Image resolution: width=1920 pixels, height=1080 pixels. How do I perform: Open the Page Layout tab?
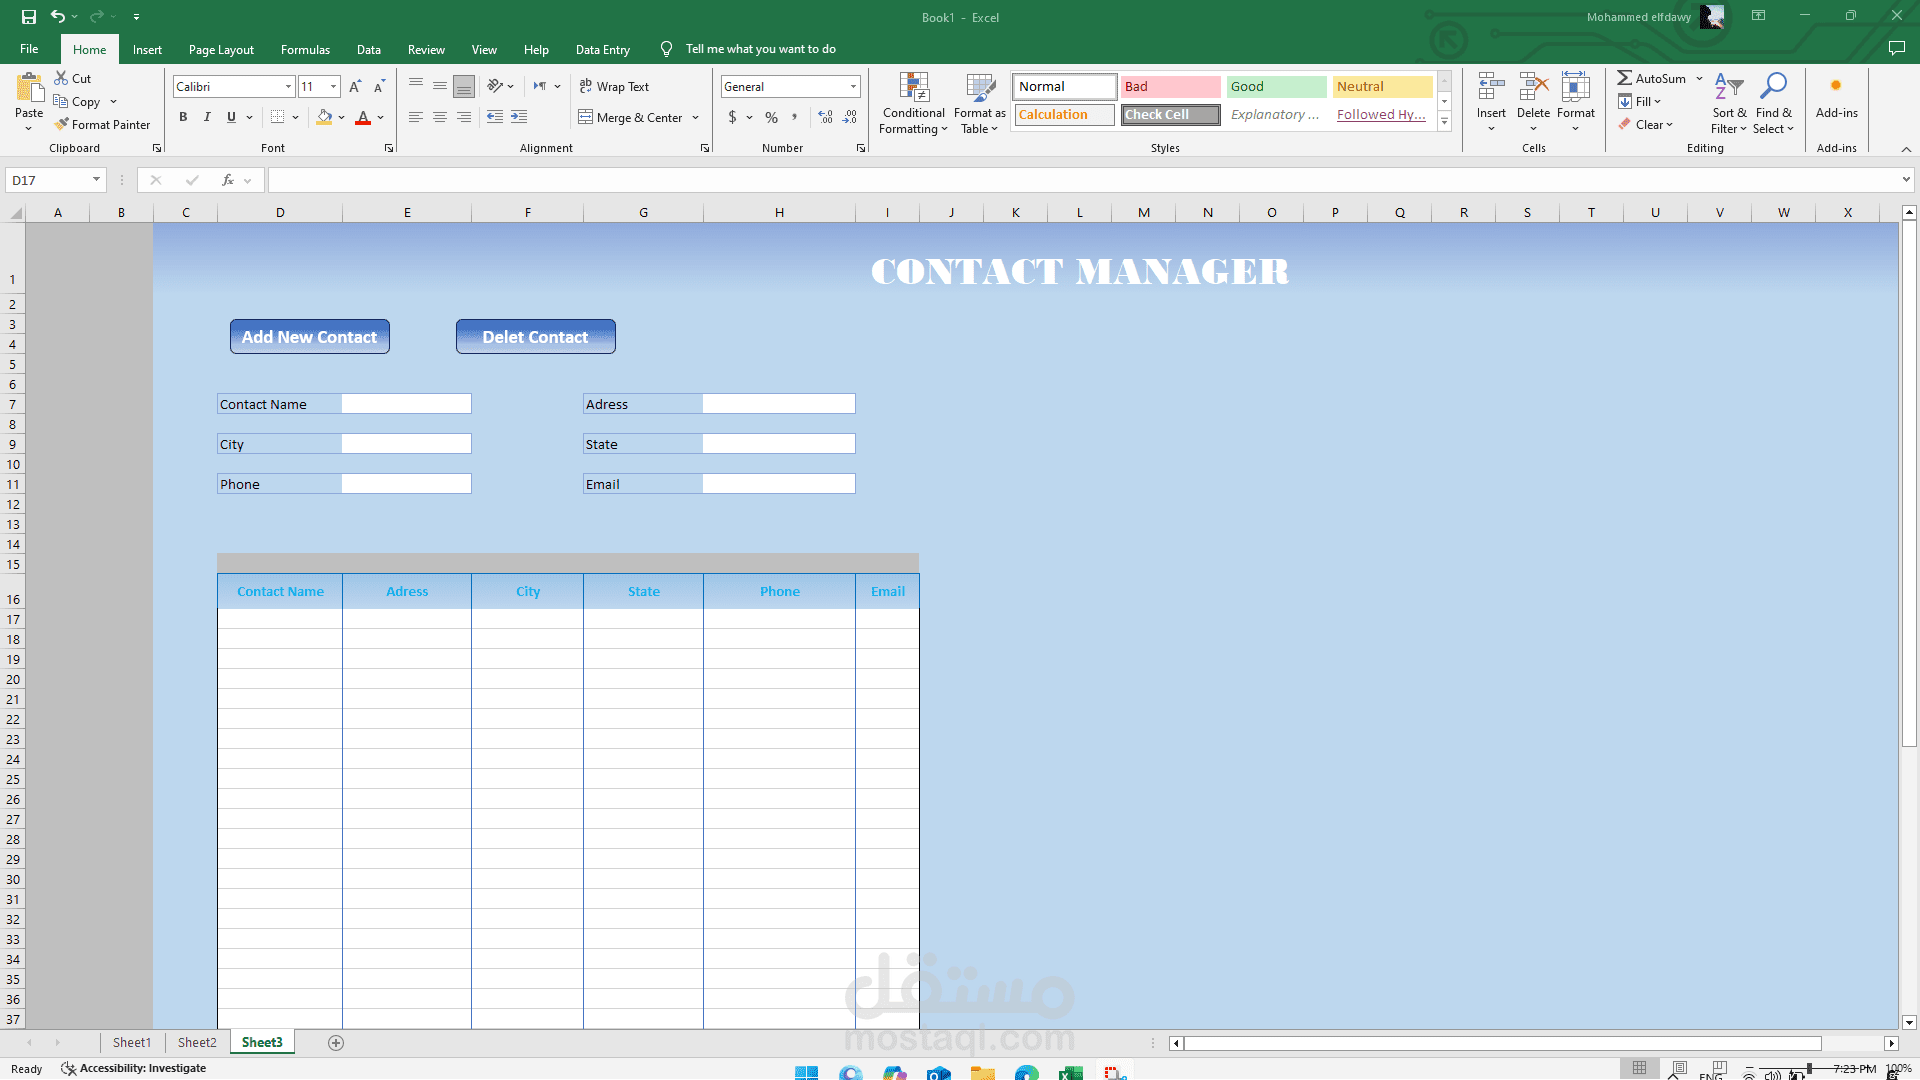[x=221, y=49]
